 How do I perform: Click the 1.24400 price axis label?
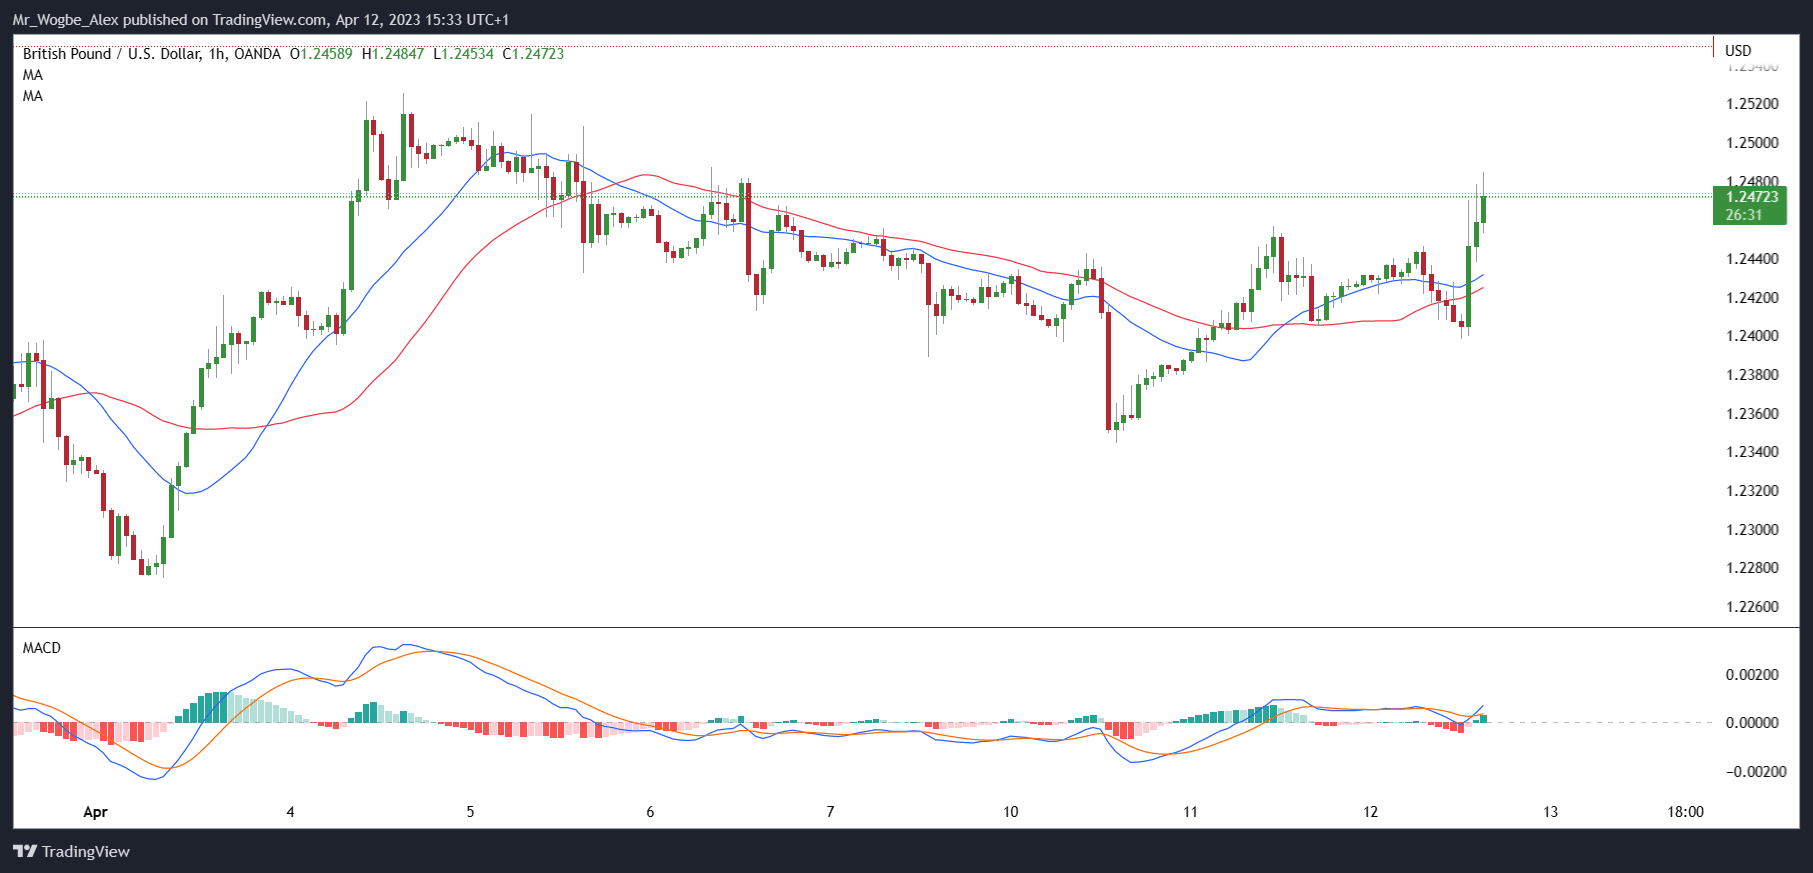[1752, 259]
